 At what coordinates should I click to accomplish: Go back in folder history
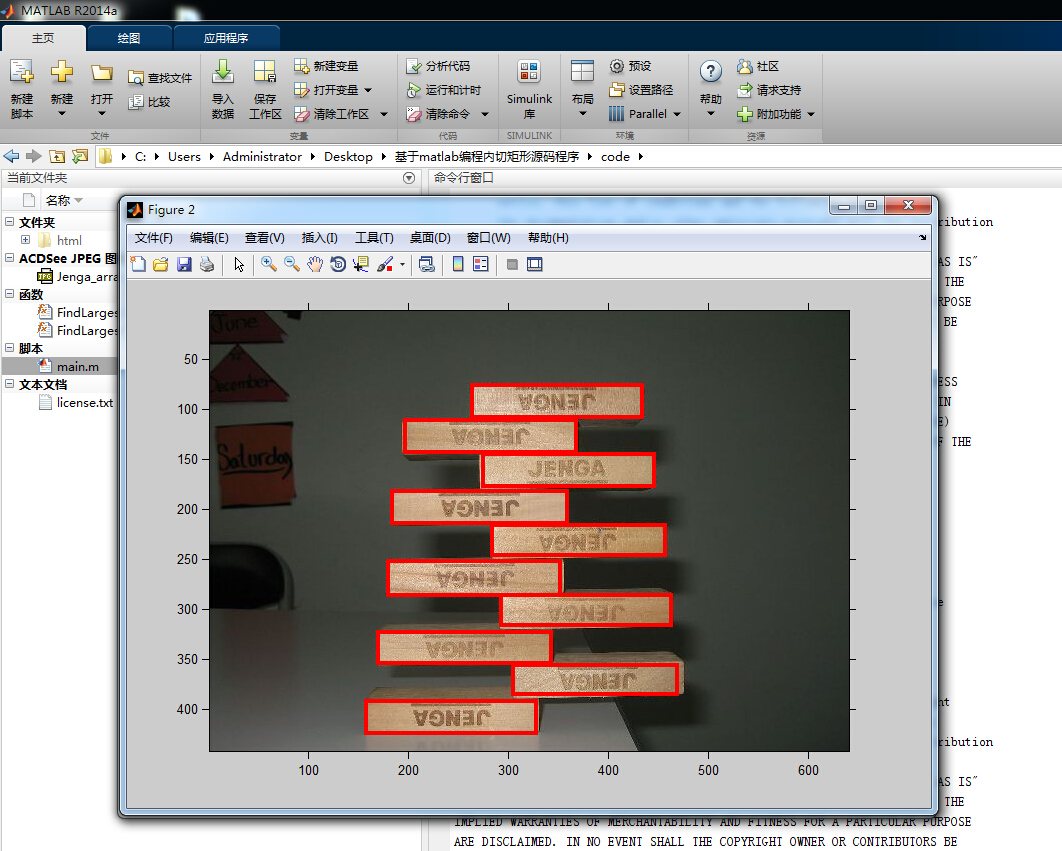point(12,157)
